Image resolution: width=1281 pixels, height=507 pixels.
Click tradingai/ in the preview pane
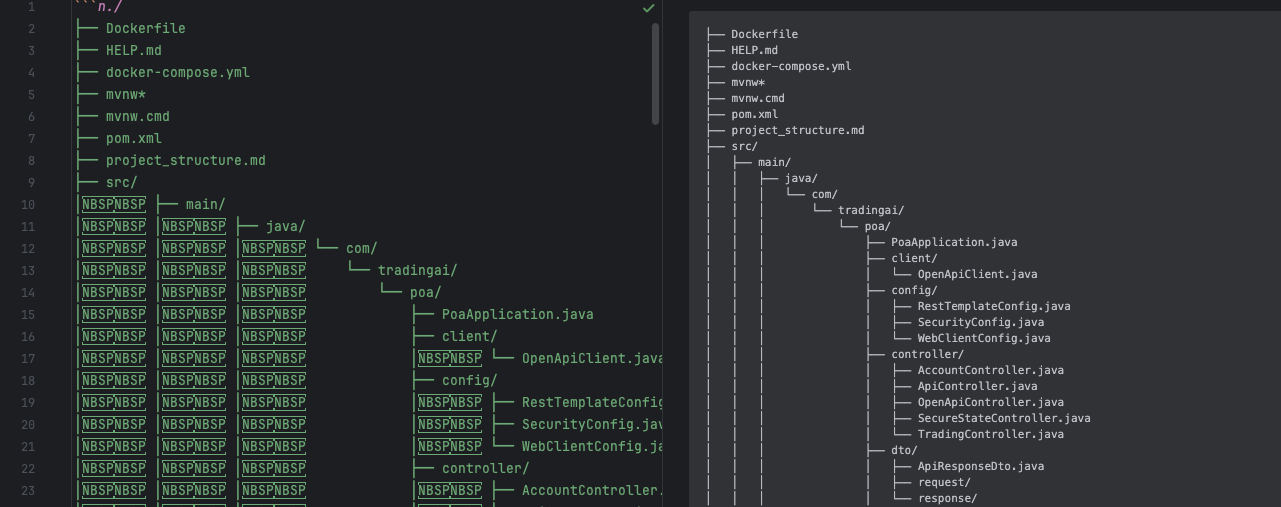[871, 210]
